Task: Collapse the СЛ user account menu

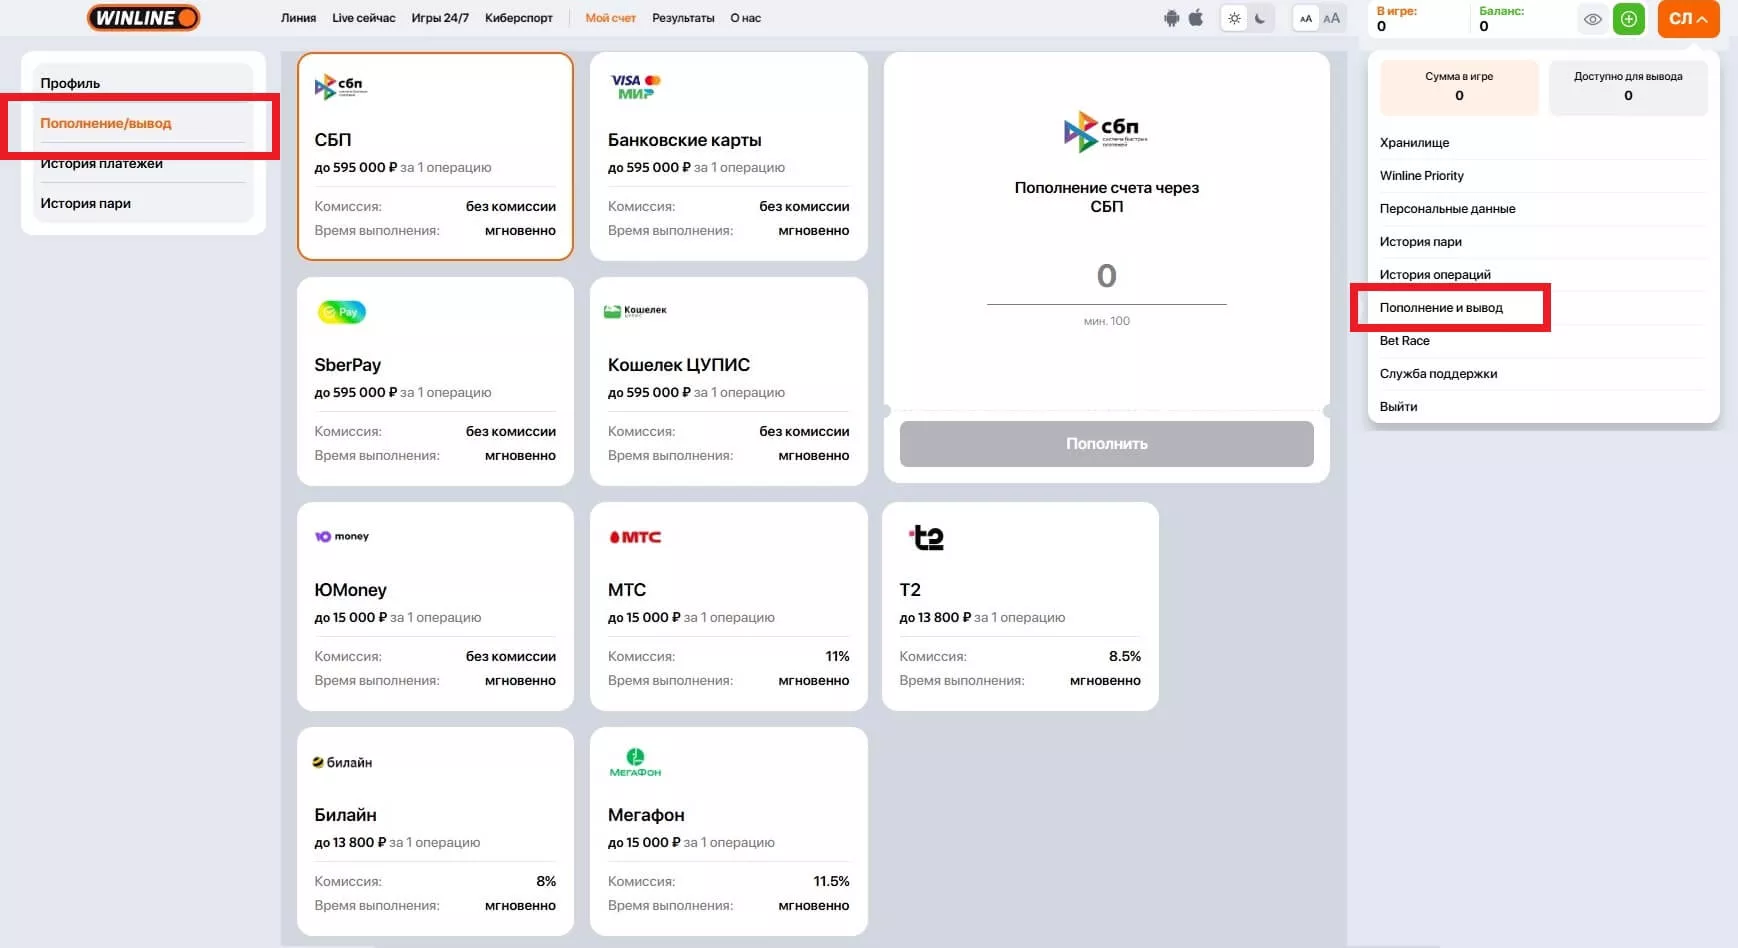Action: pyautogui.click(x=1688, y=19)
